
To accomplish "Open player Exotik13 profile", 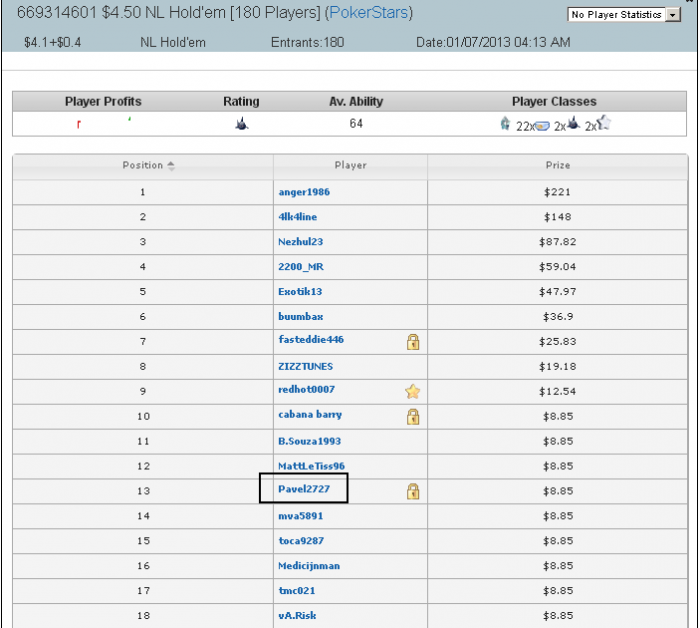I will pos(300,291).
